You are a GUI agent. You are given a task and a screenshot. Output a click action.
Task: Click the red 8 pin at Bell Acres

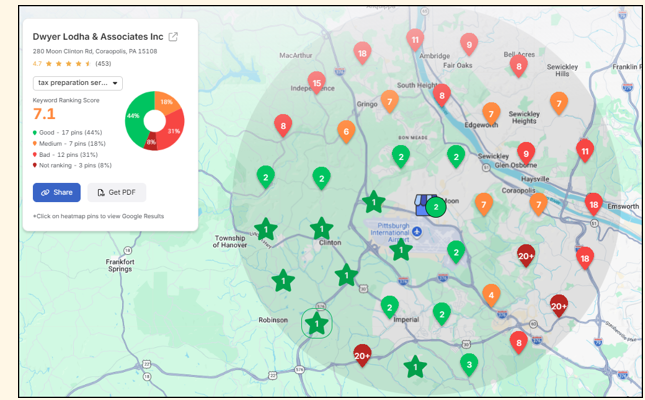[x=519, y=66]
